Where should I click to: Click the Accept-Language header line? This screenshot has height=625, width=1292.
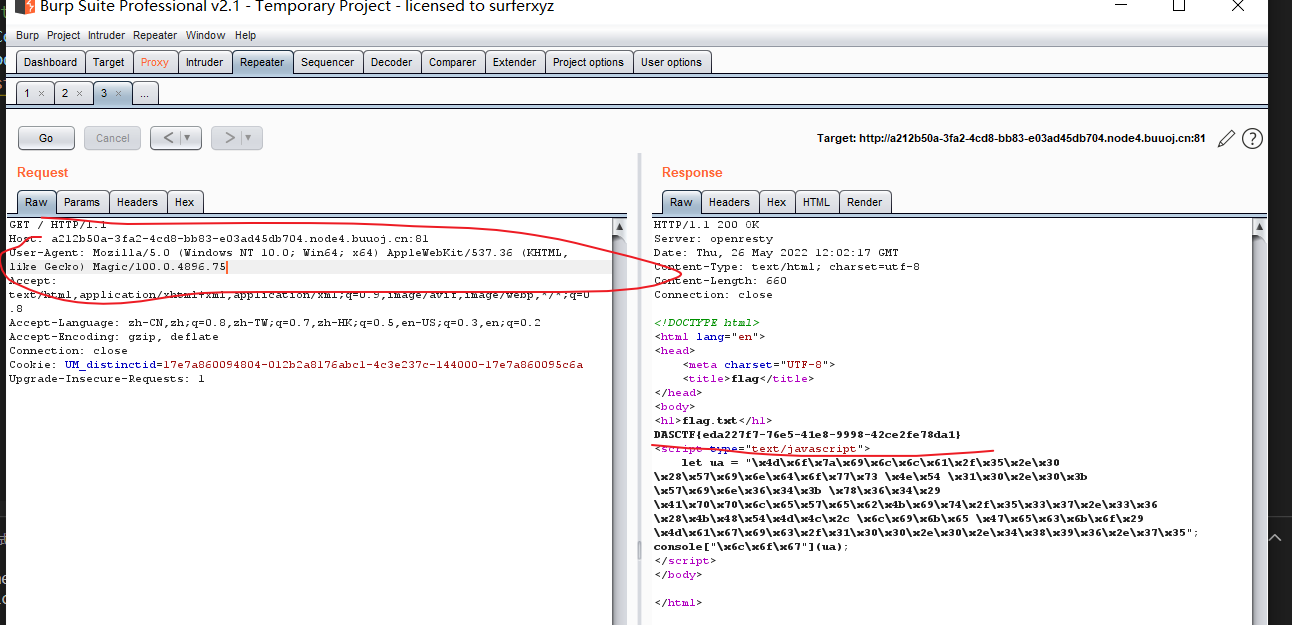275,323
